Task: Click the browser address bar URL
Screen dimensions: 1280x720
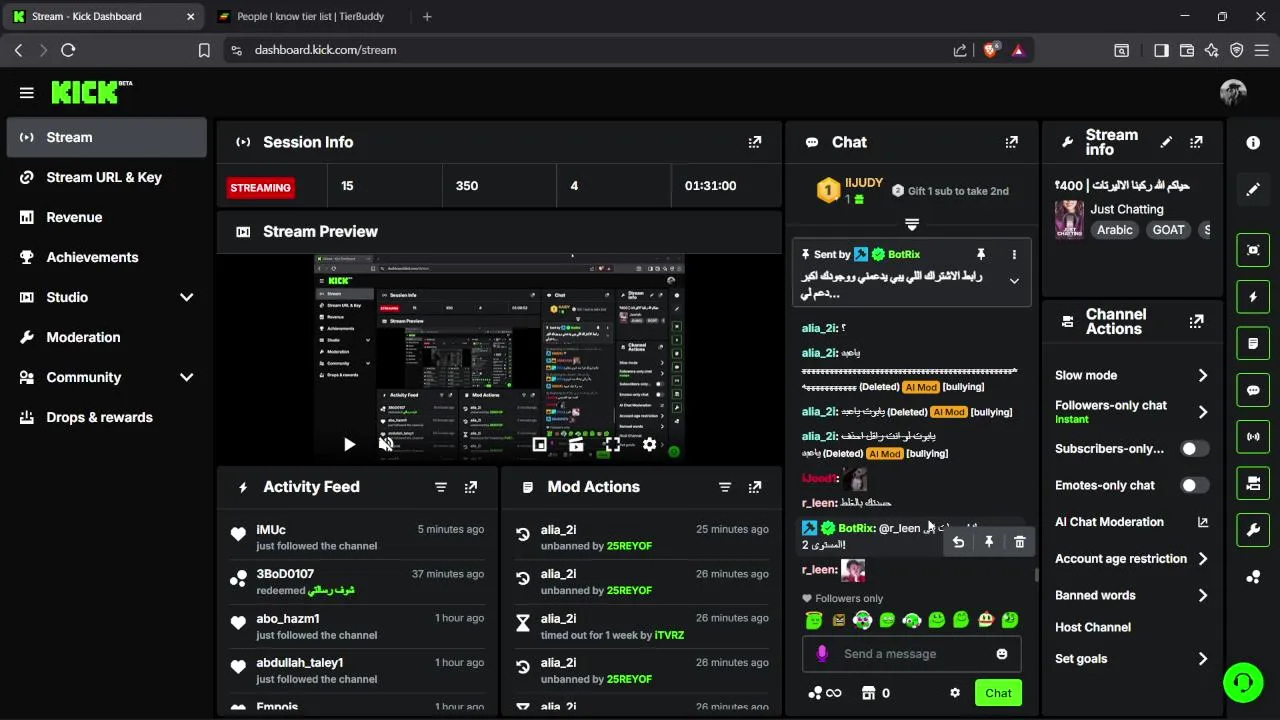Action: tap(325, 50)
